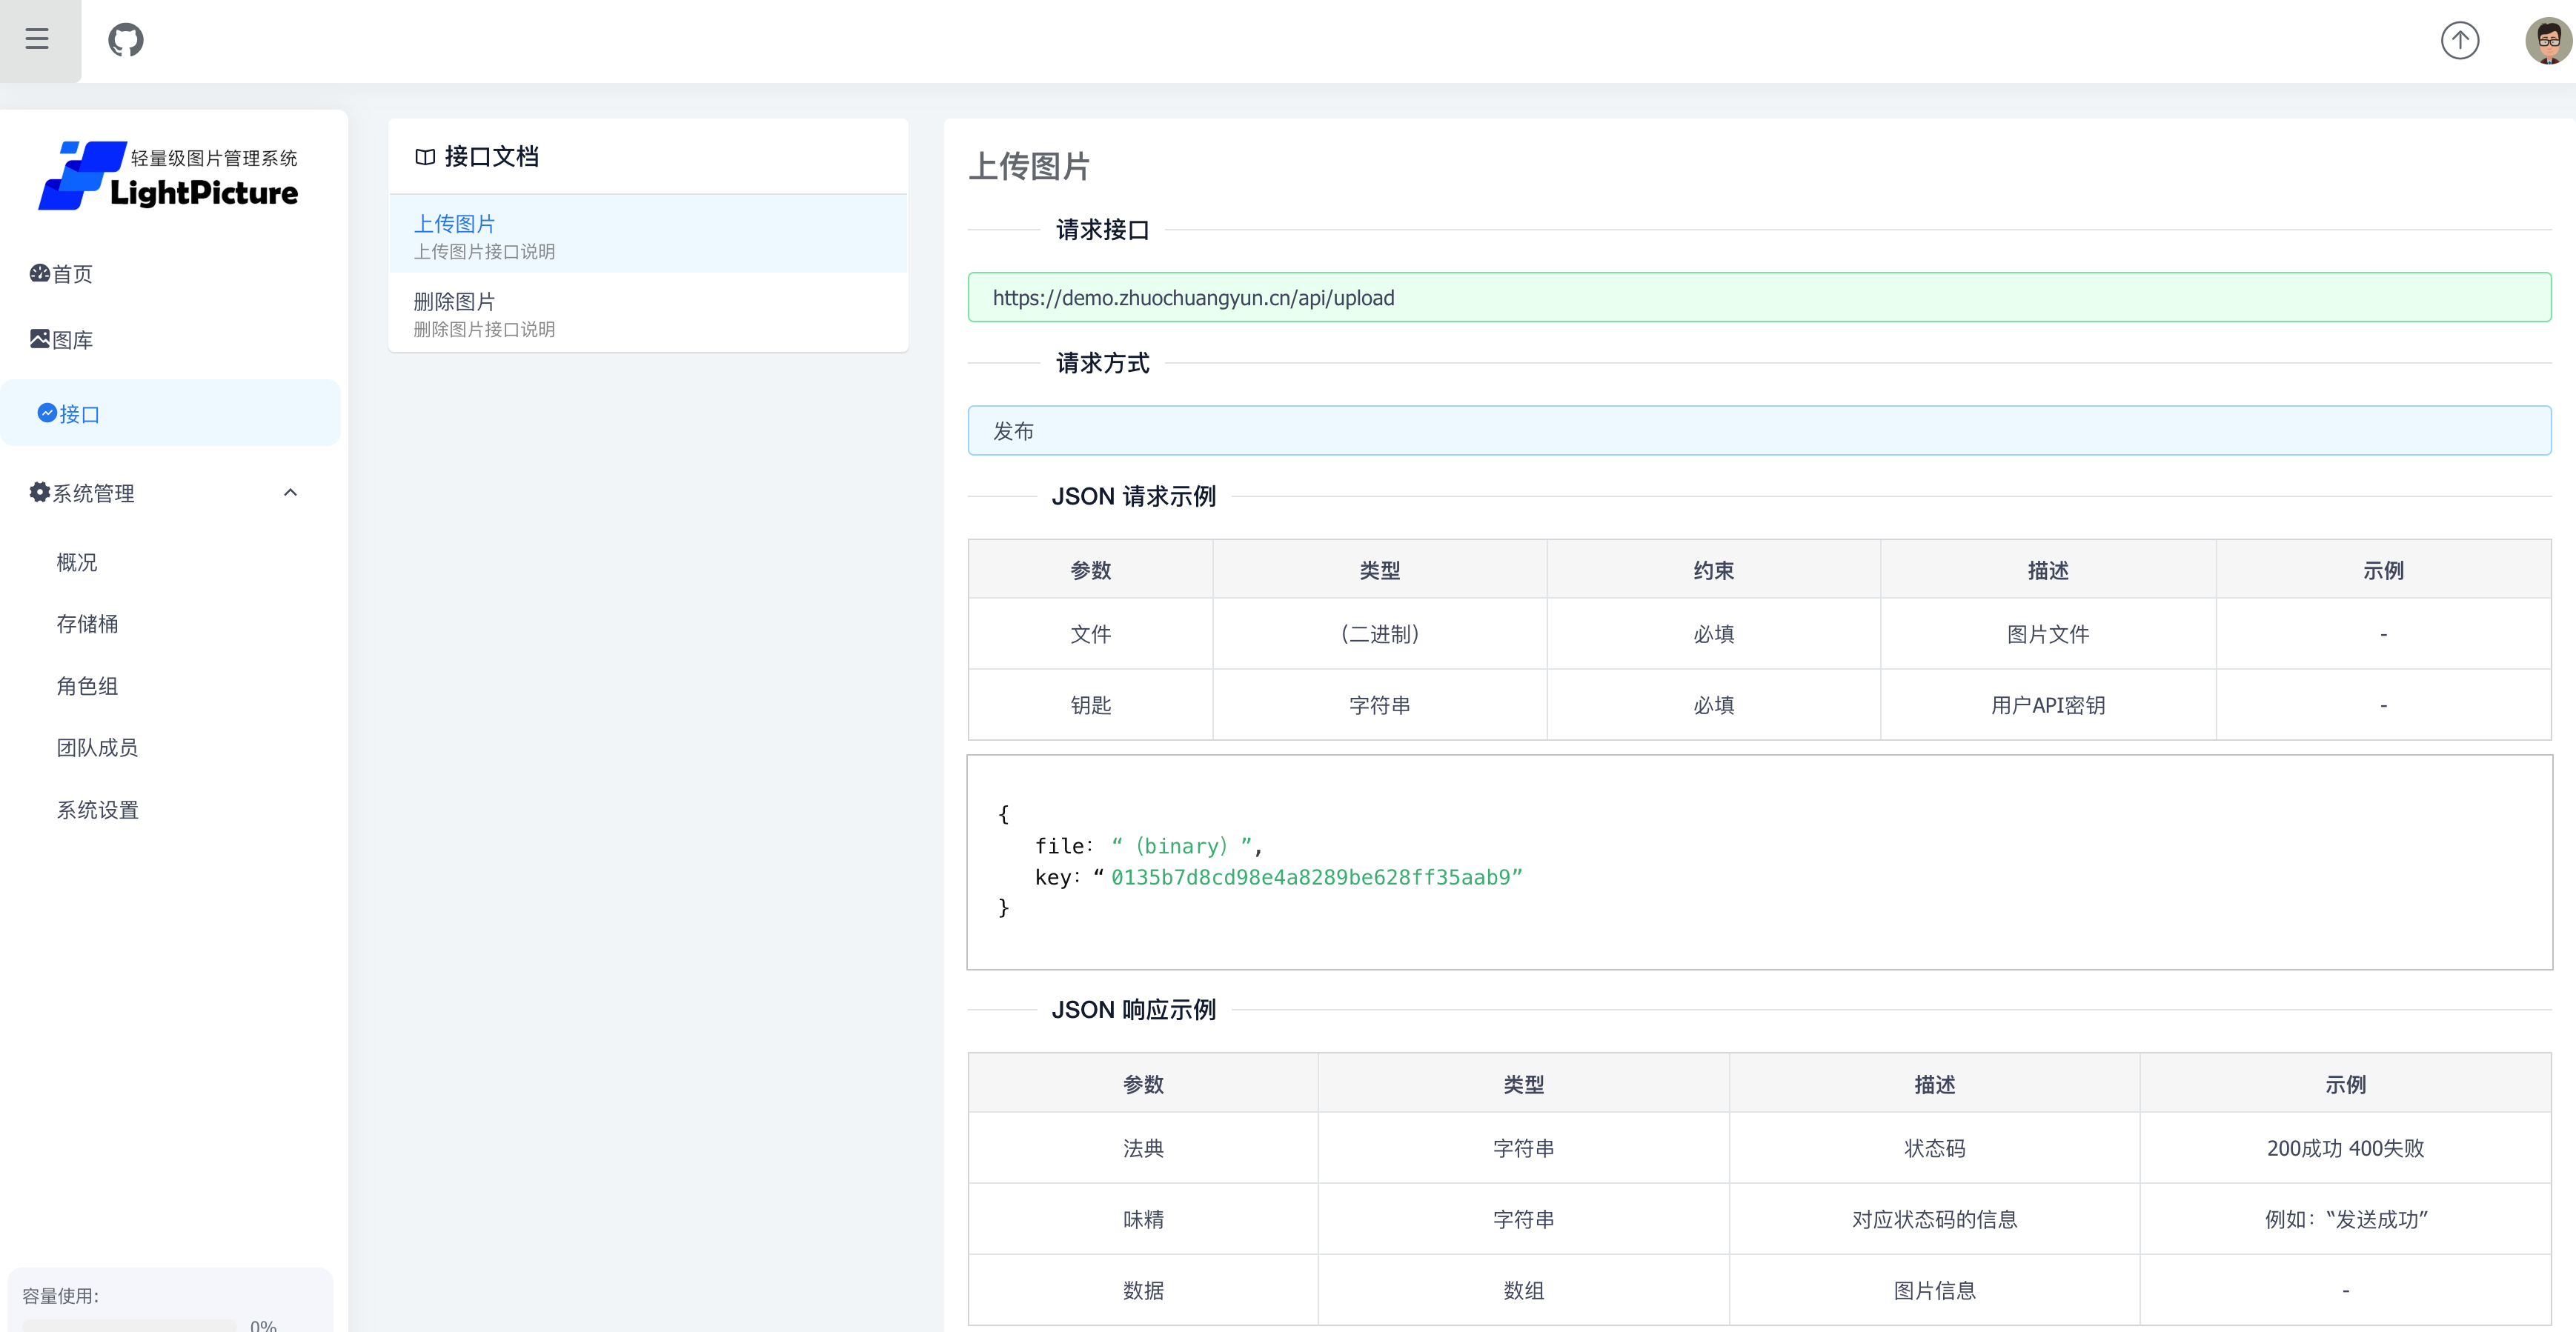The width and height of the screenshot is (2576, 1332).
Task: Click the messenger icon next to 接口
Action: [47, 413]
